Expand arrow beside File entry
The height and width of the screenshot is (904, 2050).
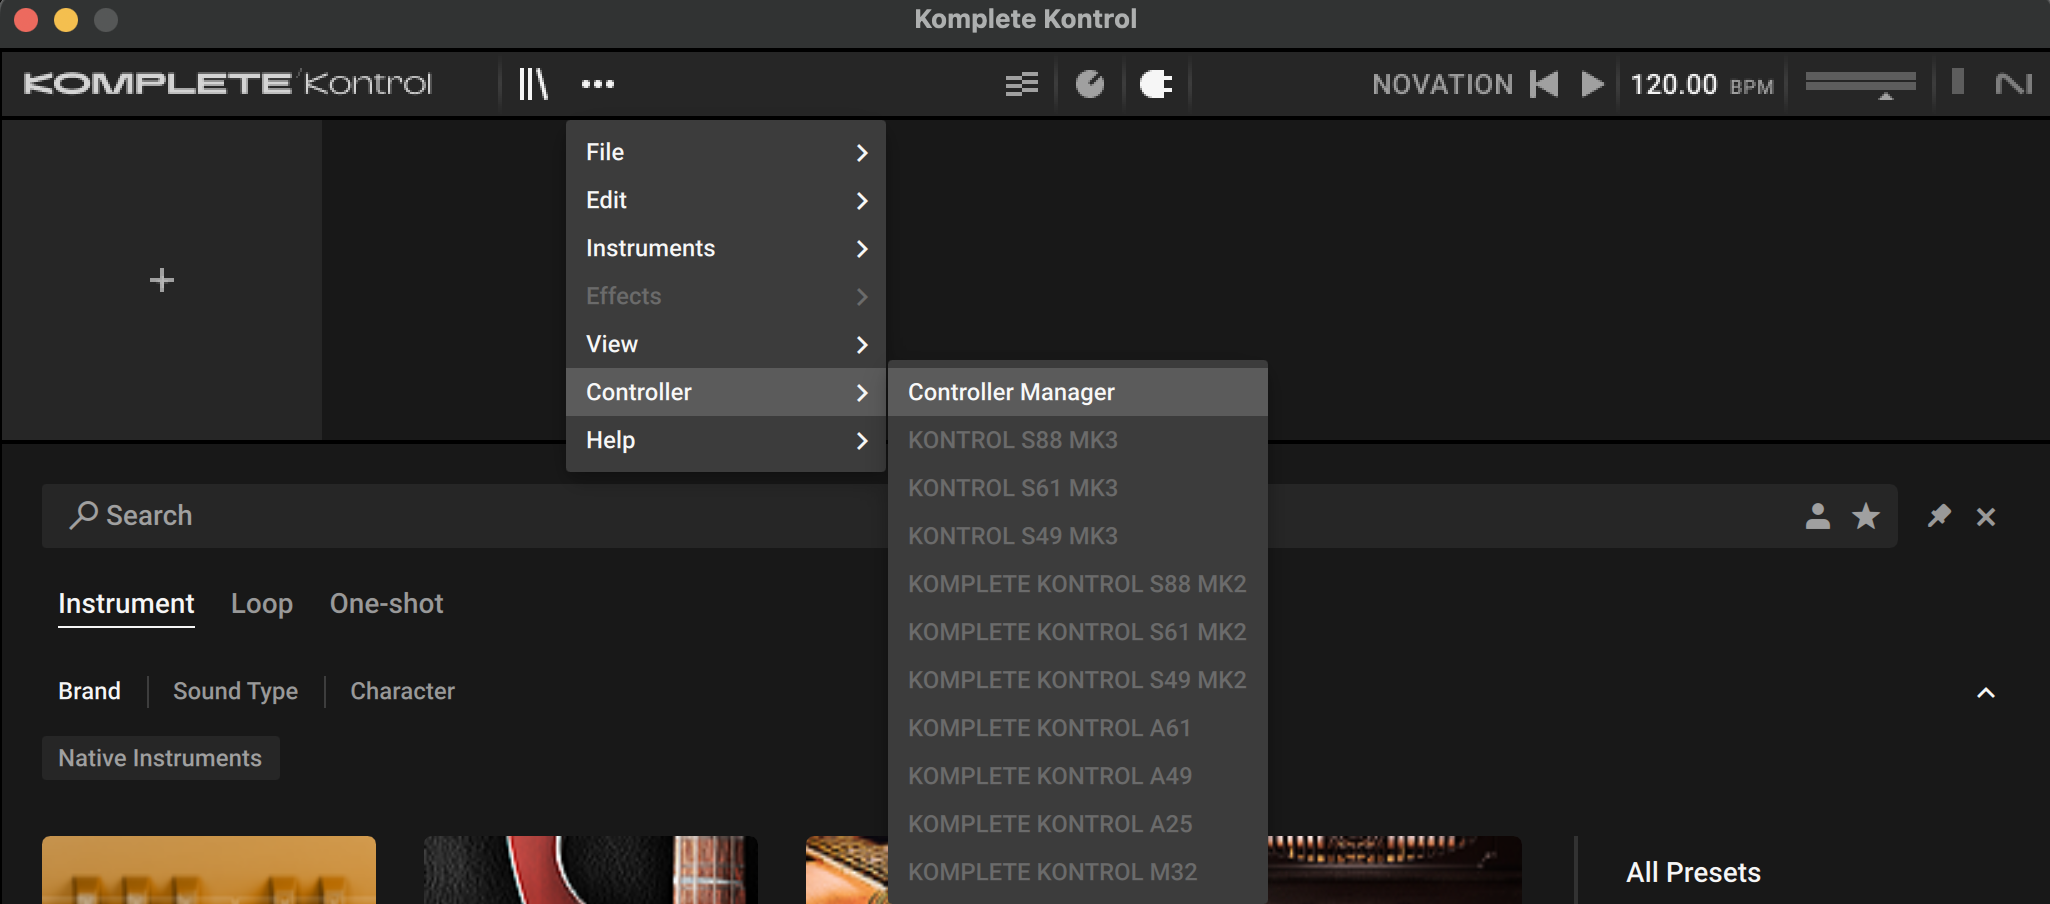[862, 152]
